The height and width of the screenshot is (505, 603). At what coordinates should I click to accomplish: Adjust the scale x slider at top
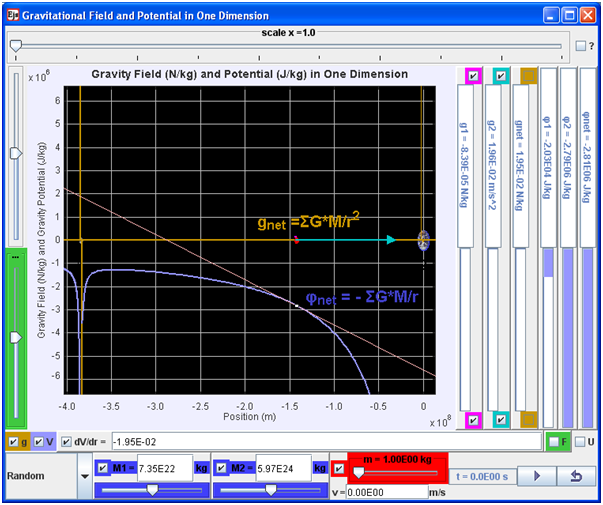coord(16,46)
